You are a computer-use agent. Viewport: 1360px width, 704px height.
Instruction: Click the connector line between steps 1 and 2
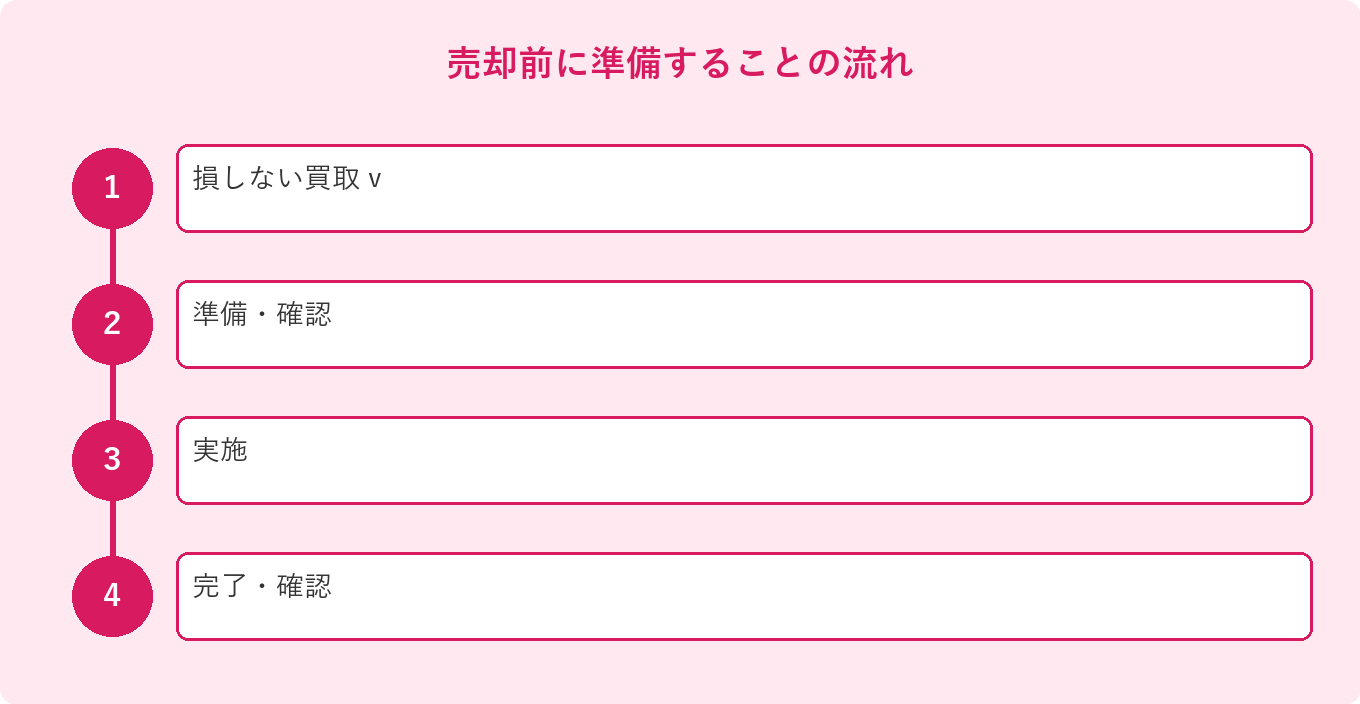[112, 256]
